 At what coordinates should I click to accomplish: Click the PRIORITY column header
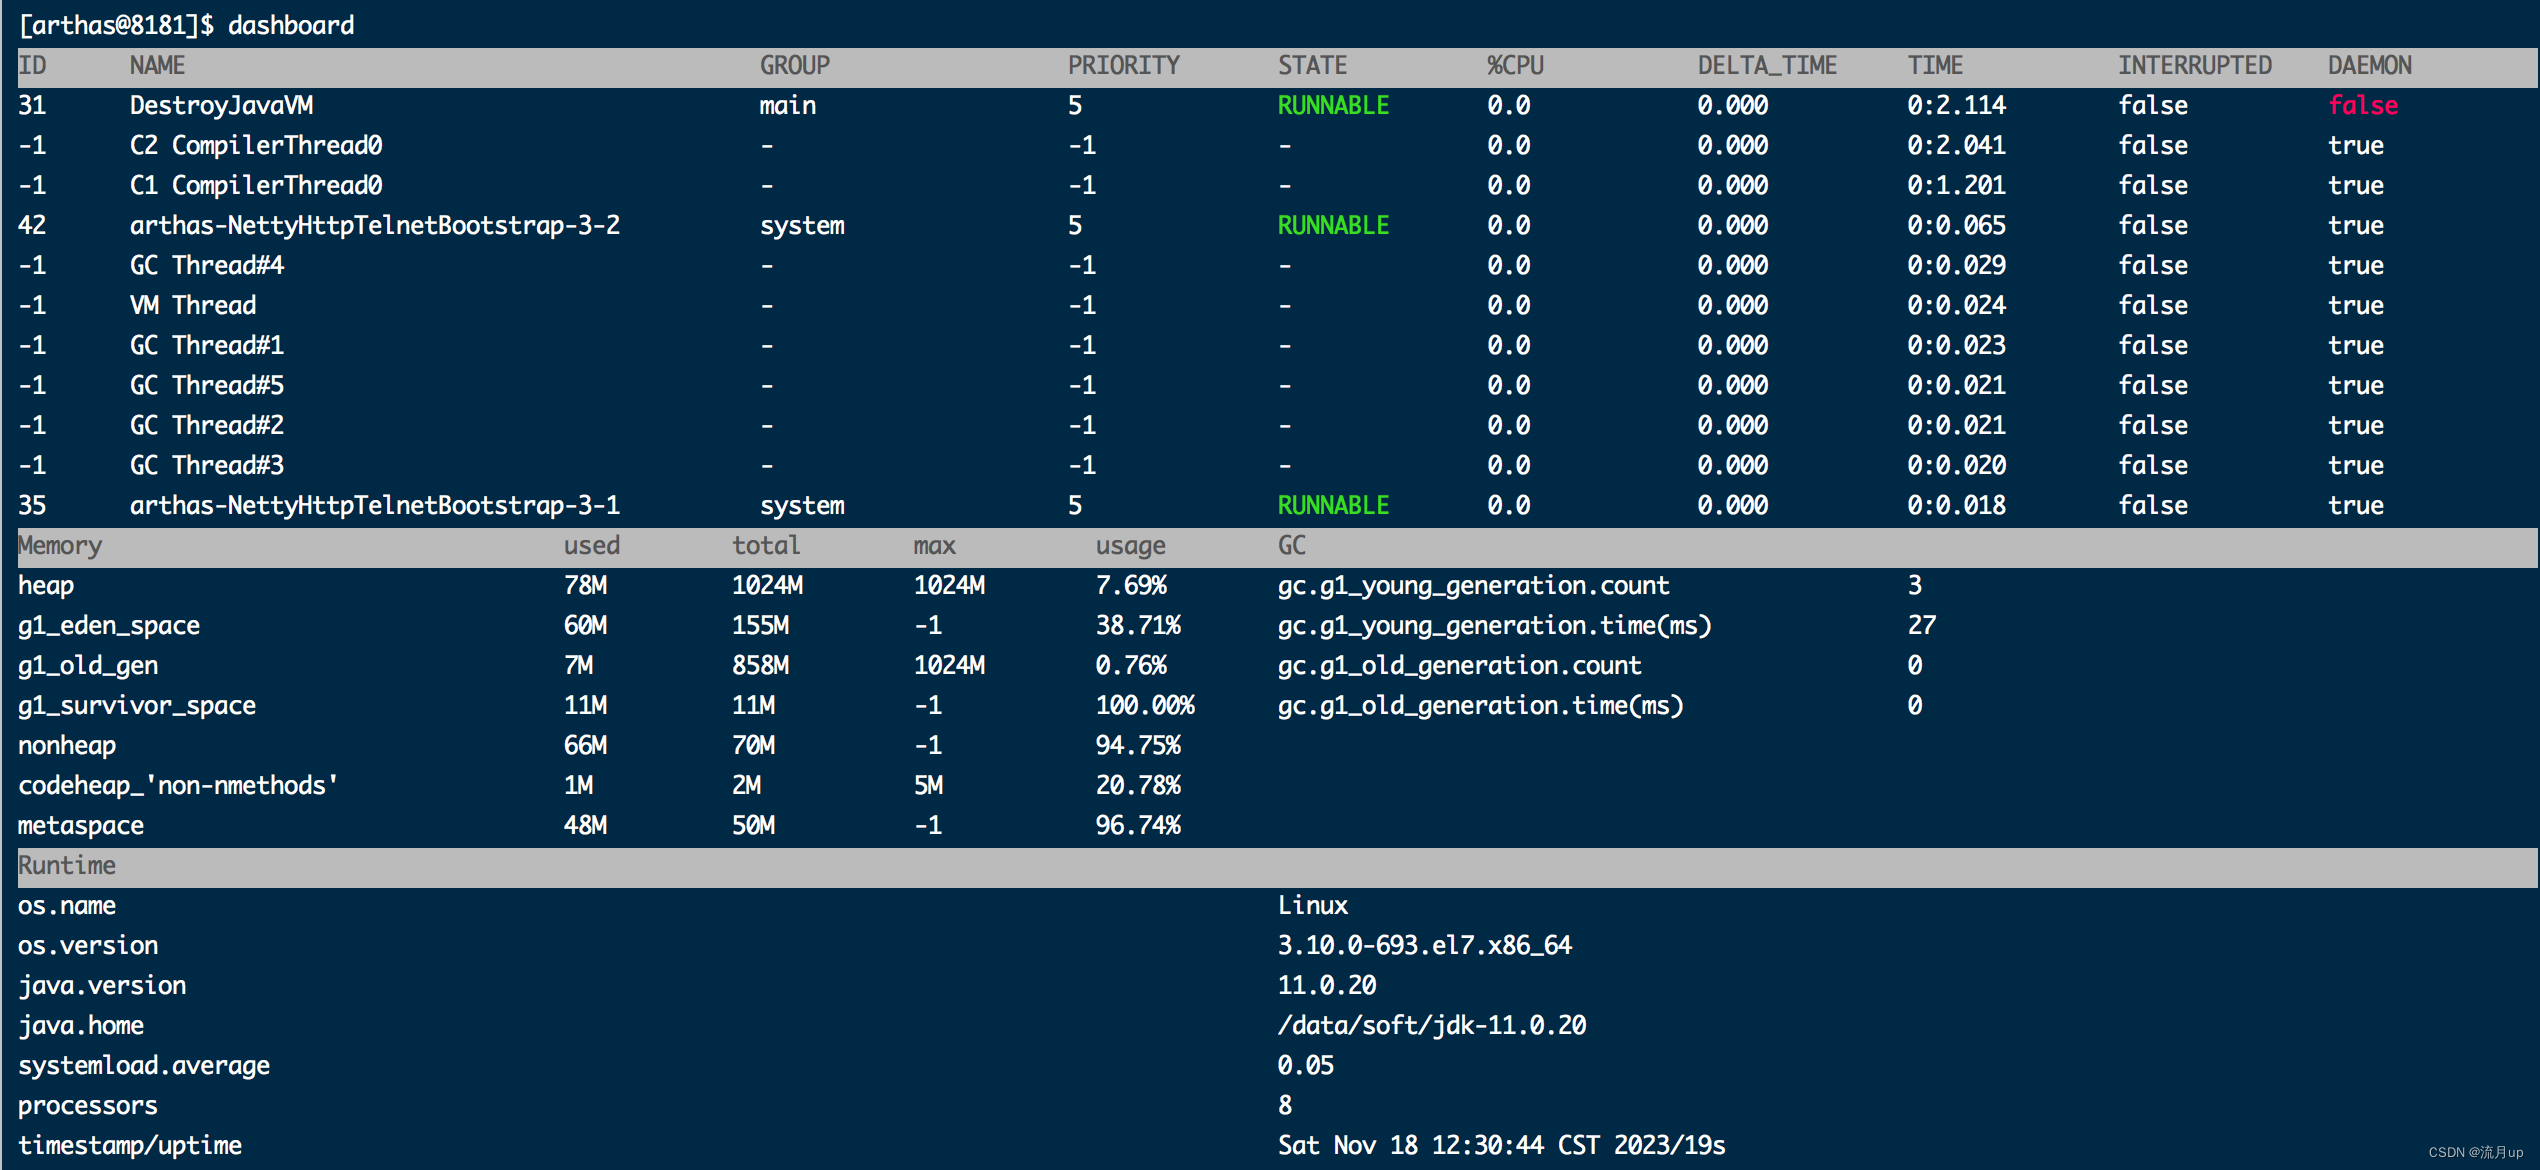(1124, 65)
